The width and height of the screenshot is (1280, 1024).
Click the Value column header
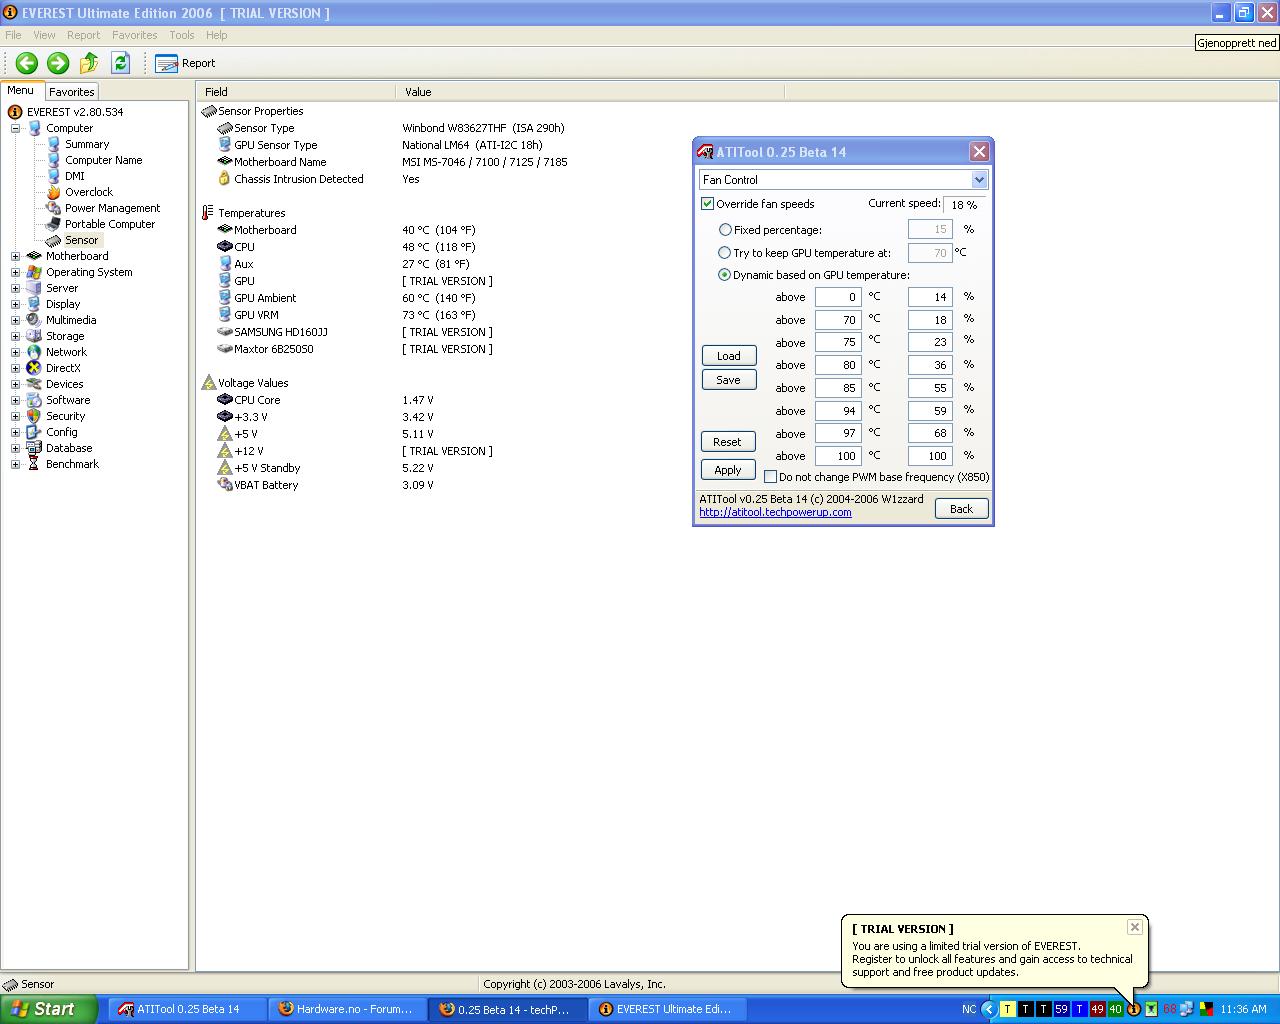pos(590,91)
